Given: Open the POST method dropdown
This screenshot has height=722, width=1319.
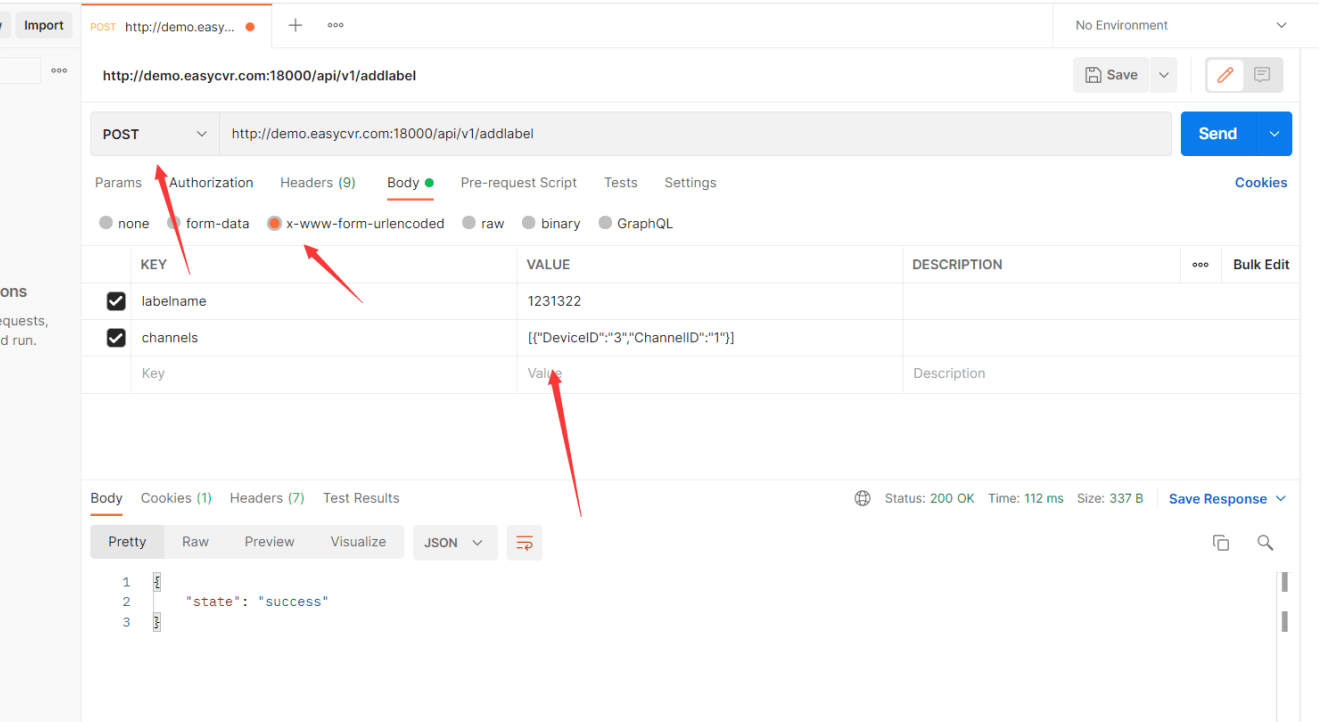Looking at the screenshot, I should [x=155, y=134].
